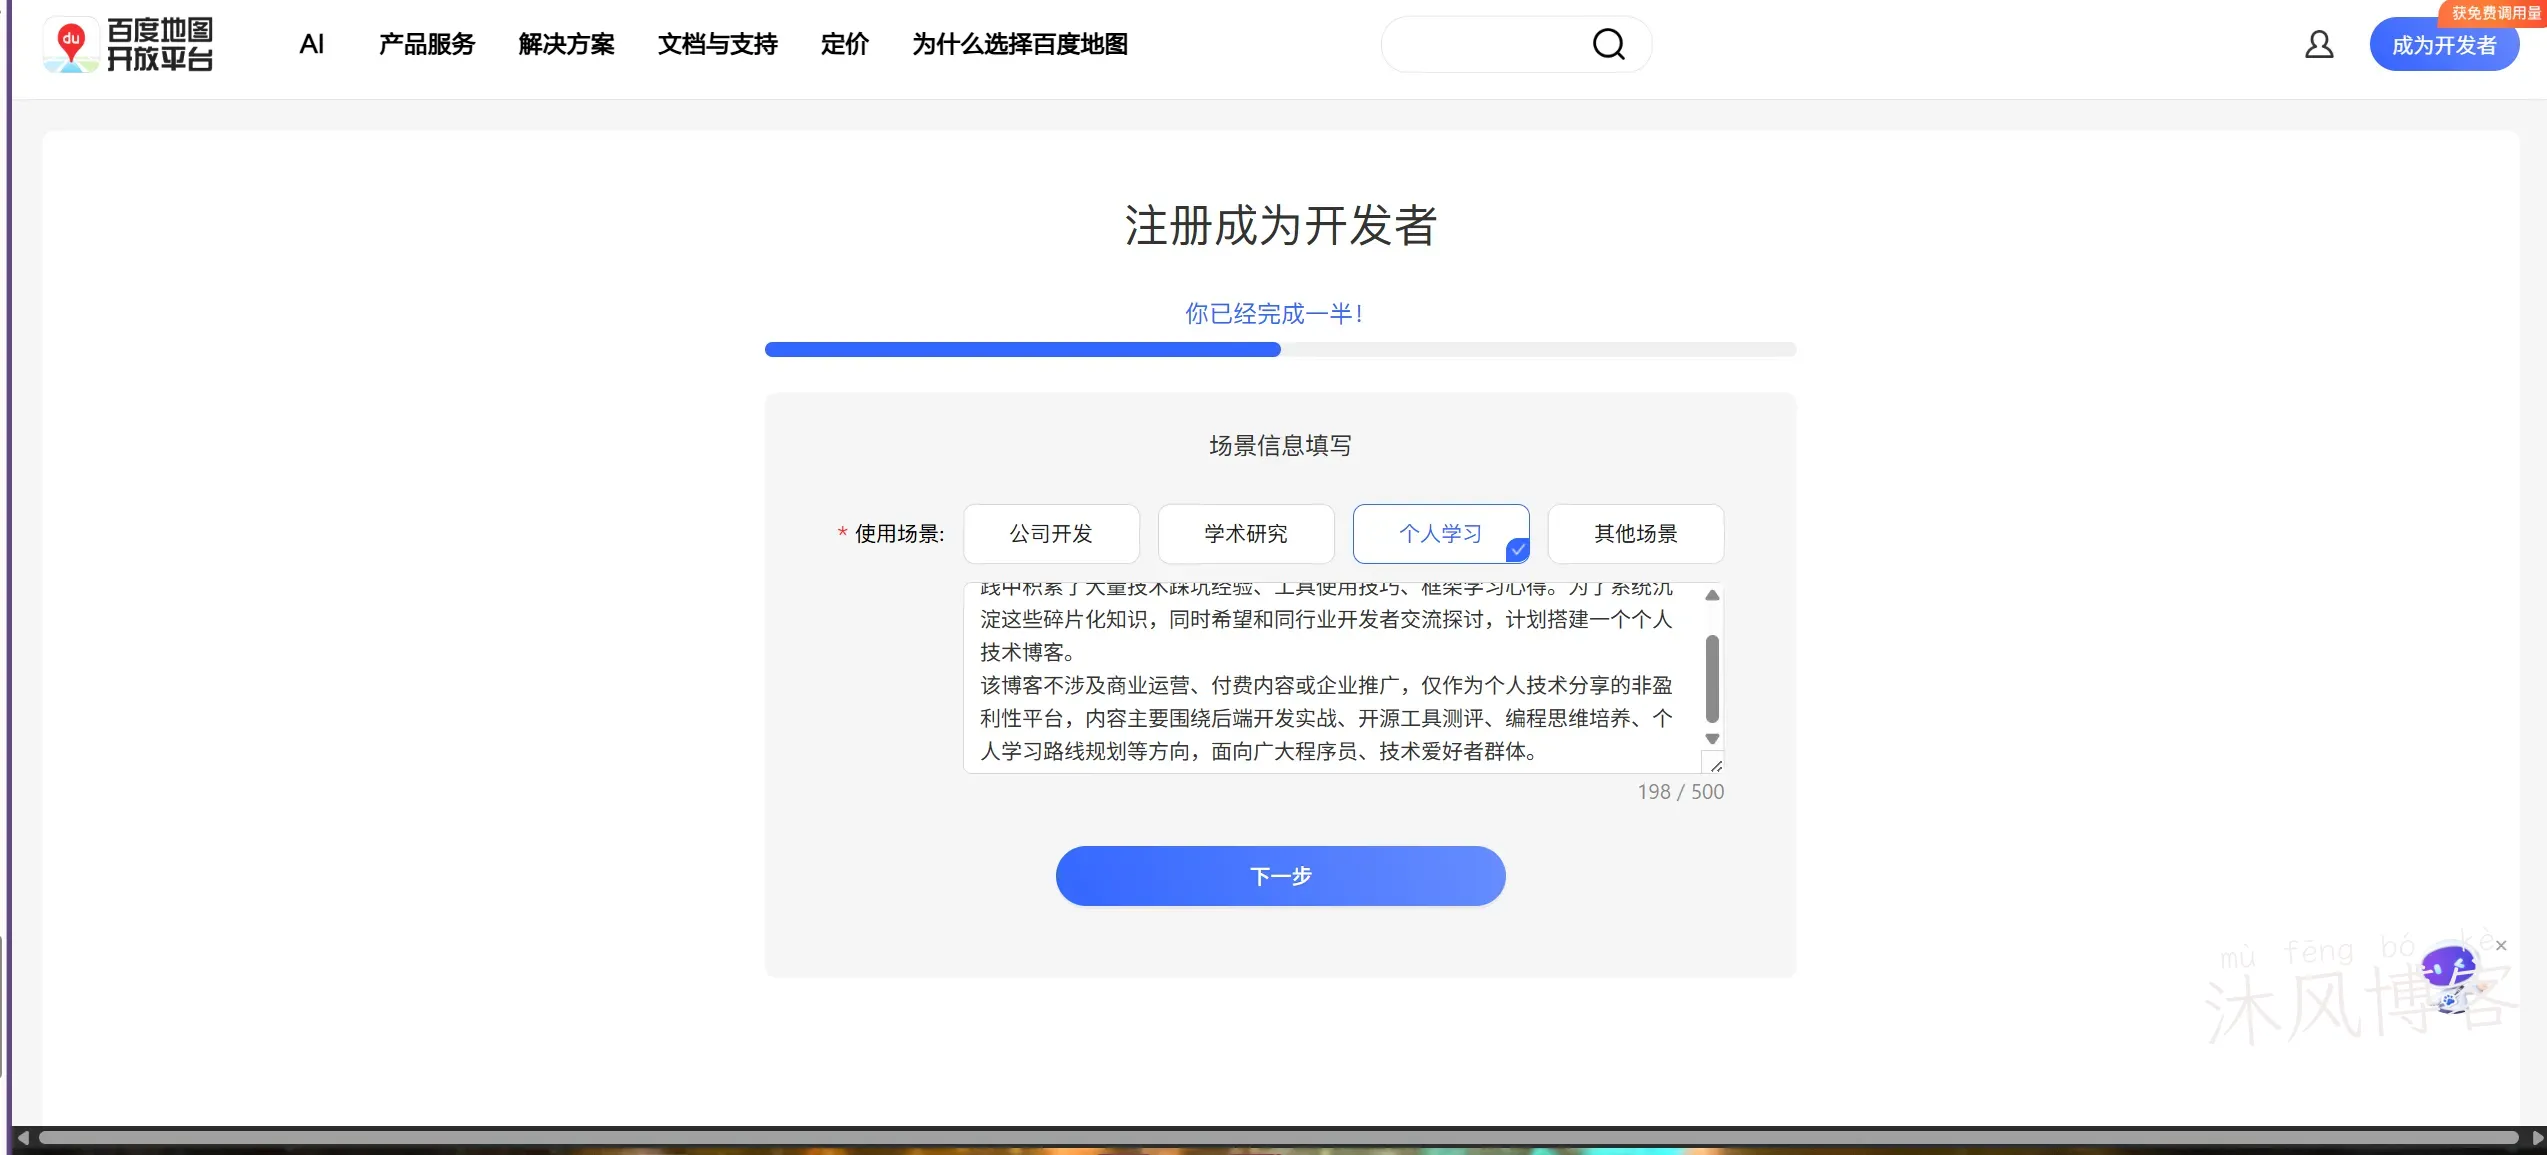The width and height of the screenshot is (2547, 1155).
Task: Open the 产品服务 dropdown menu
Action: click(427, 44)
